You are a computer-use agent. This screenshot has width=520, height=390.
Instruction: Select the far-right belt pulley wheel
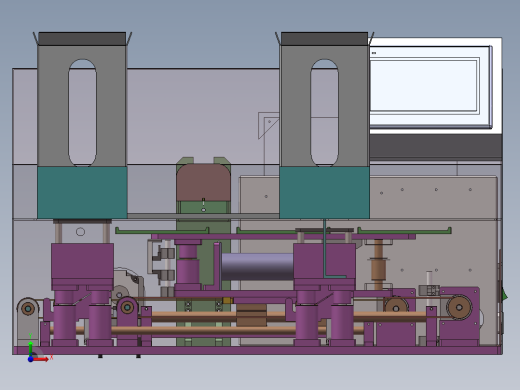click(x=459, y=307)
